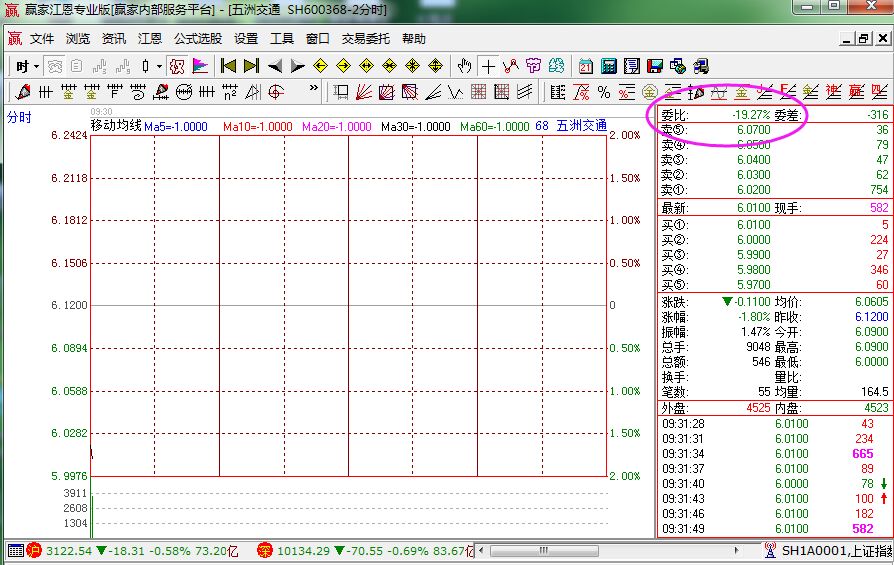Click the 五洲交通 stock name label
This screenshot has height=565, width=894.
[x=582, y=127]
